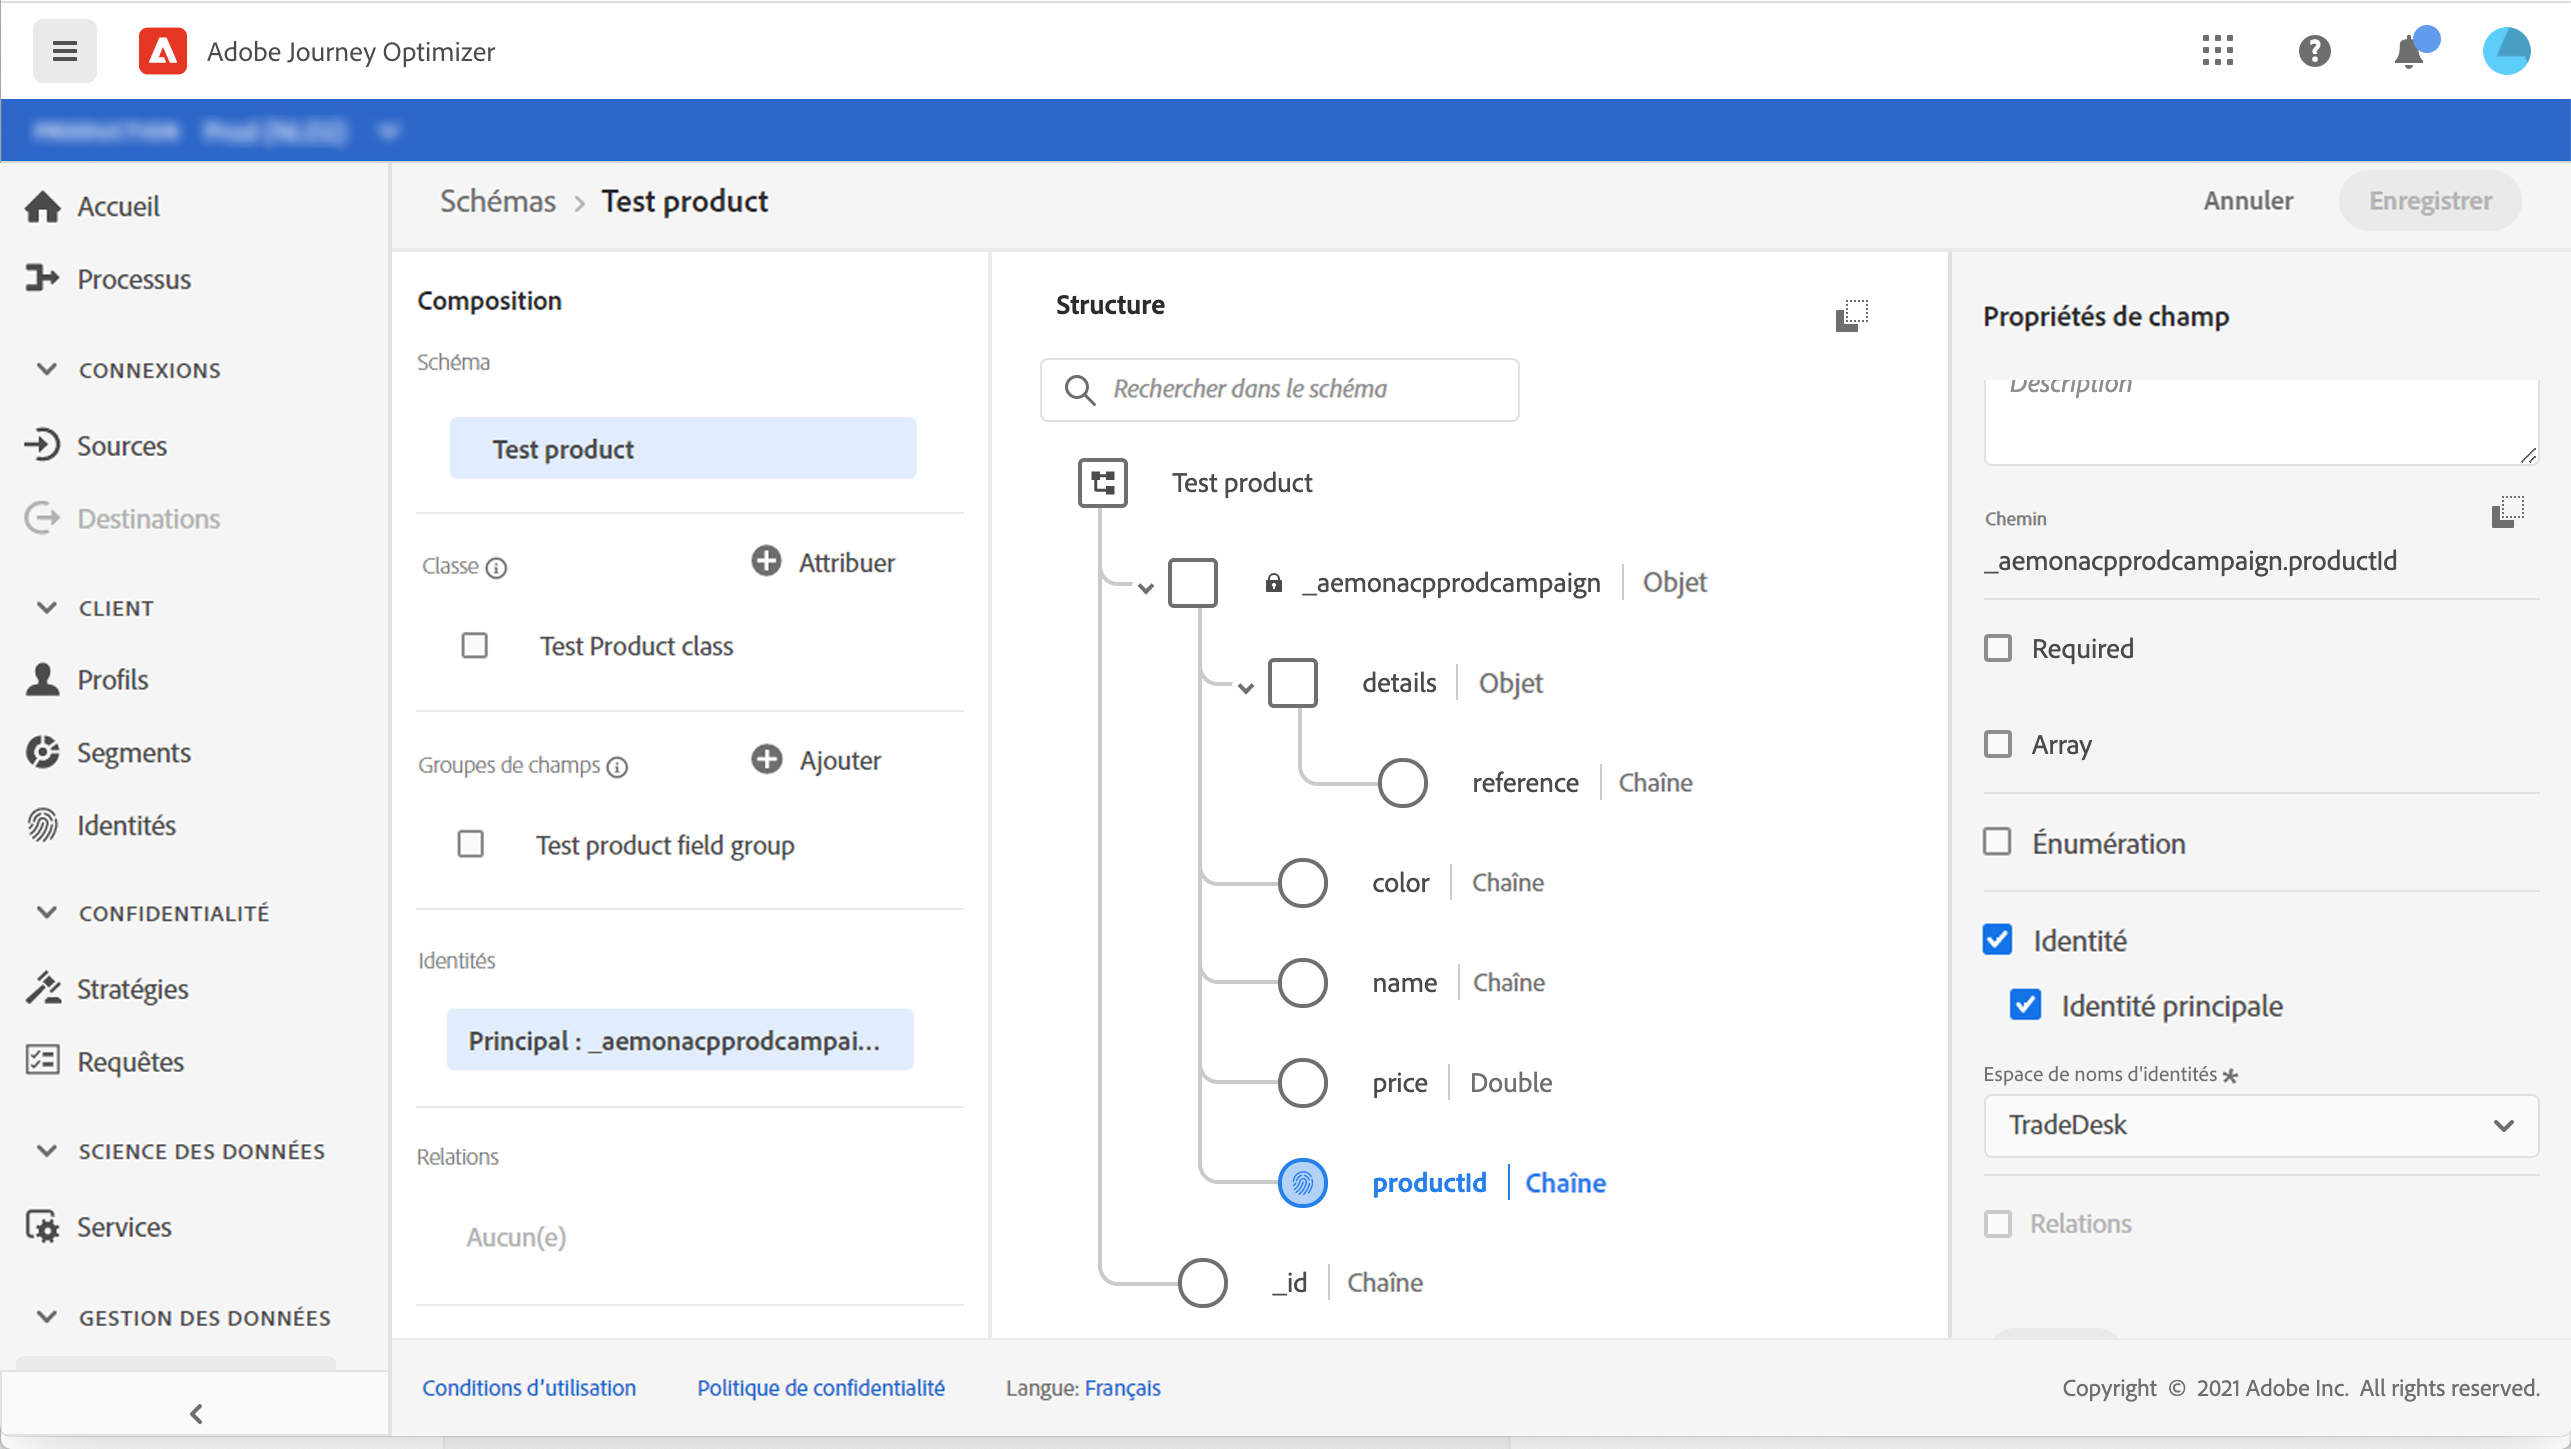Collapse the CONNEXIONS sidebar section

(x=47, y=369)
